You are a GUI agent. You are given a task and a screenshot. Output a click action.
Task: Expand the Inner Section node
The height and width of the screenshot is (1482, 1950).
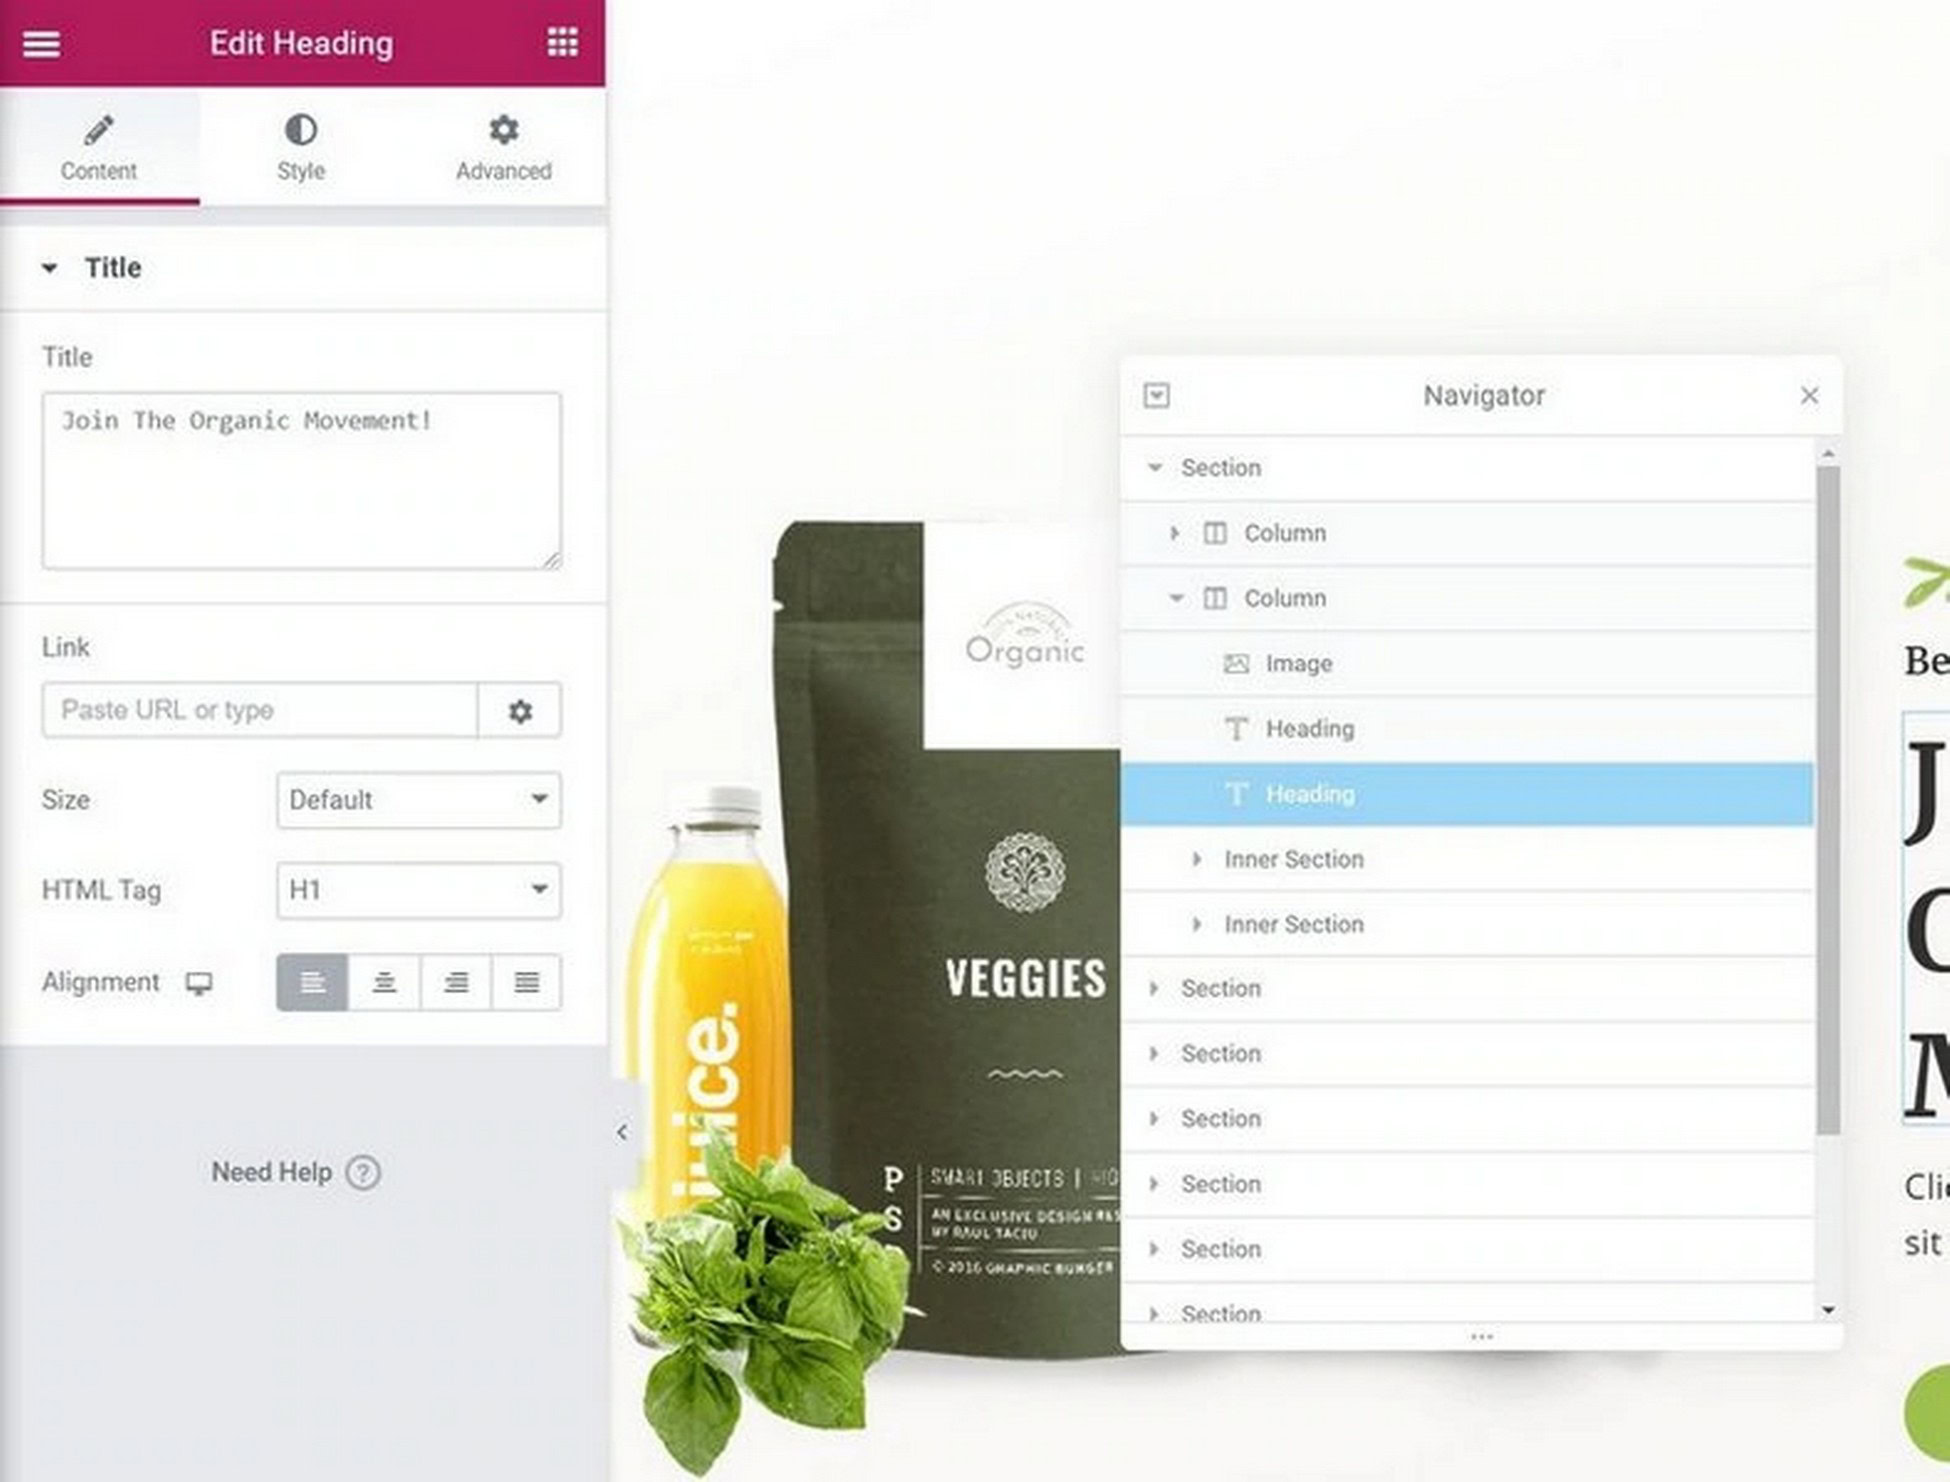tap(1200, 858)
